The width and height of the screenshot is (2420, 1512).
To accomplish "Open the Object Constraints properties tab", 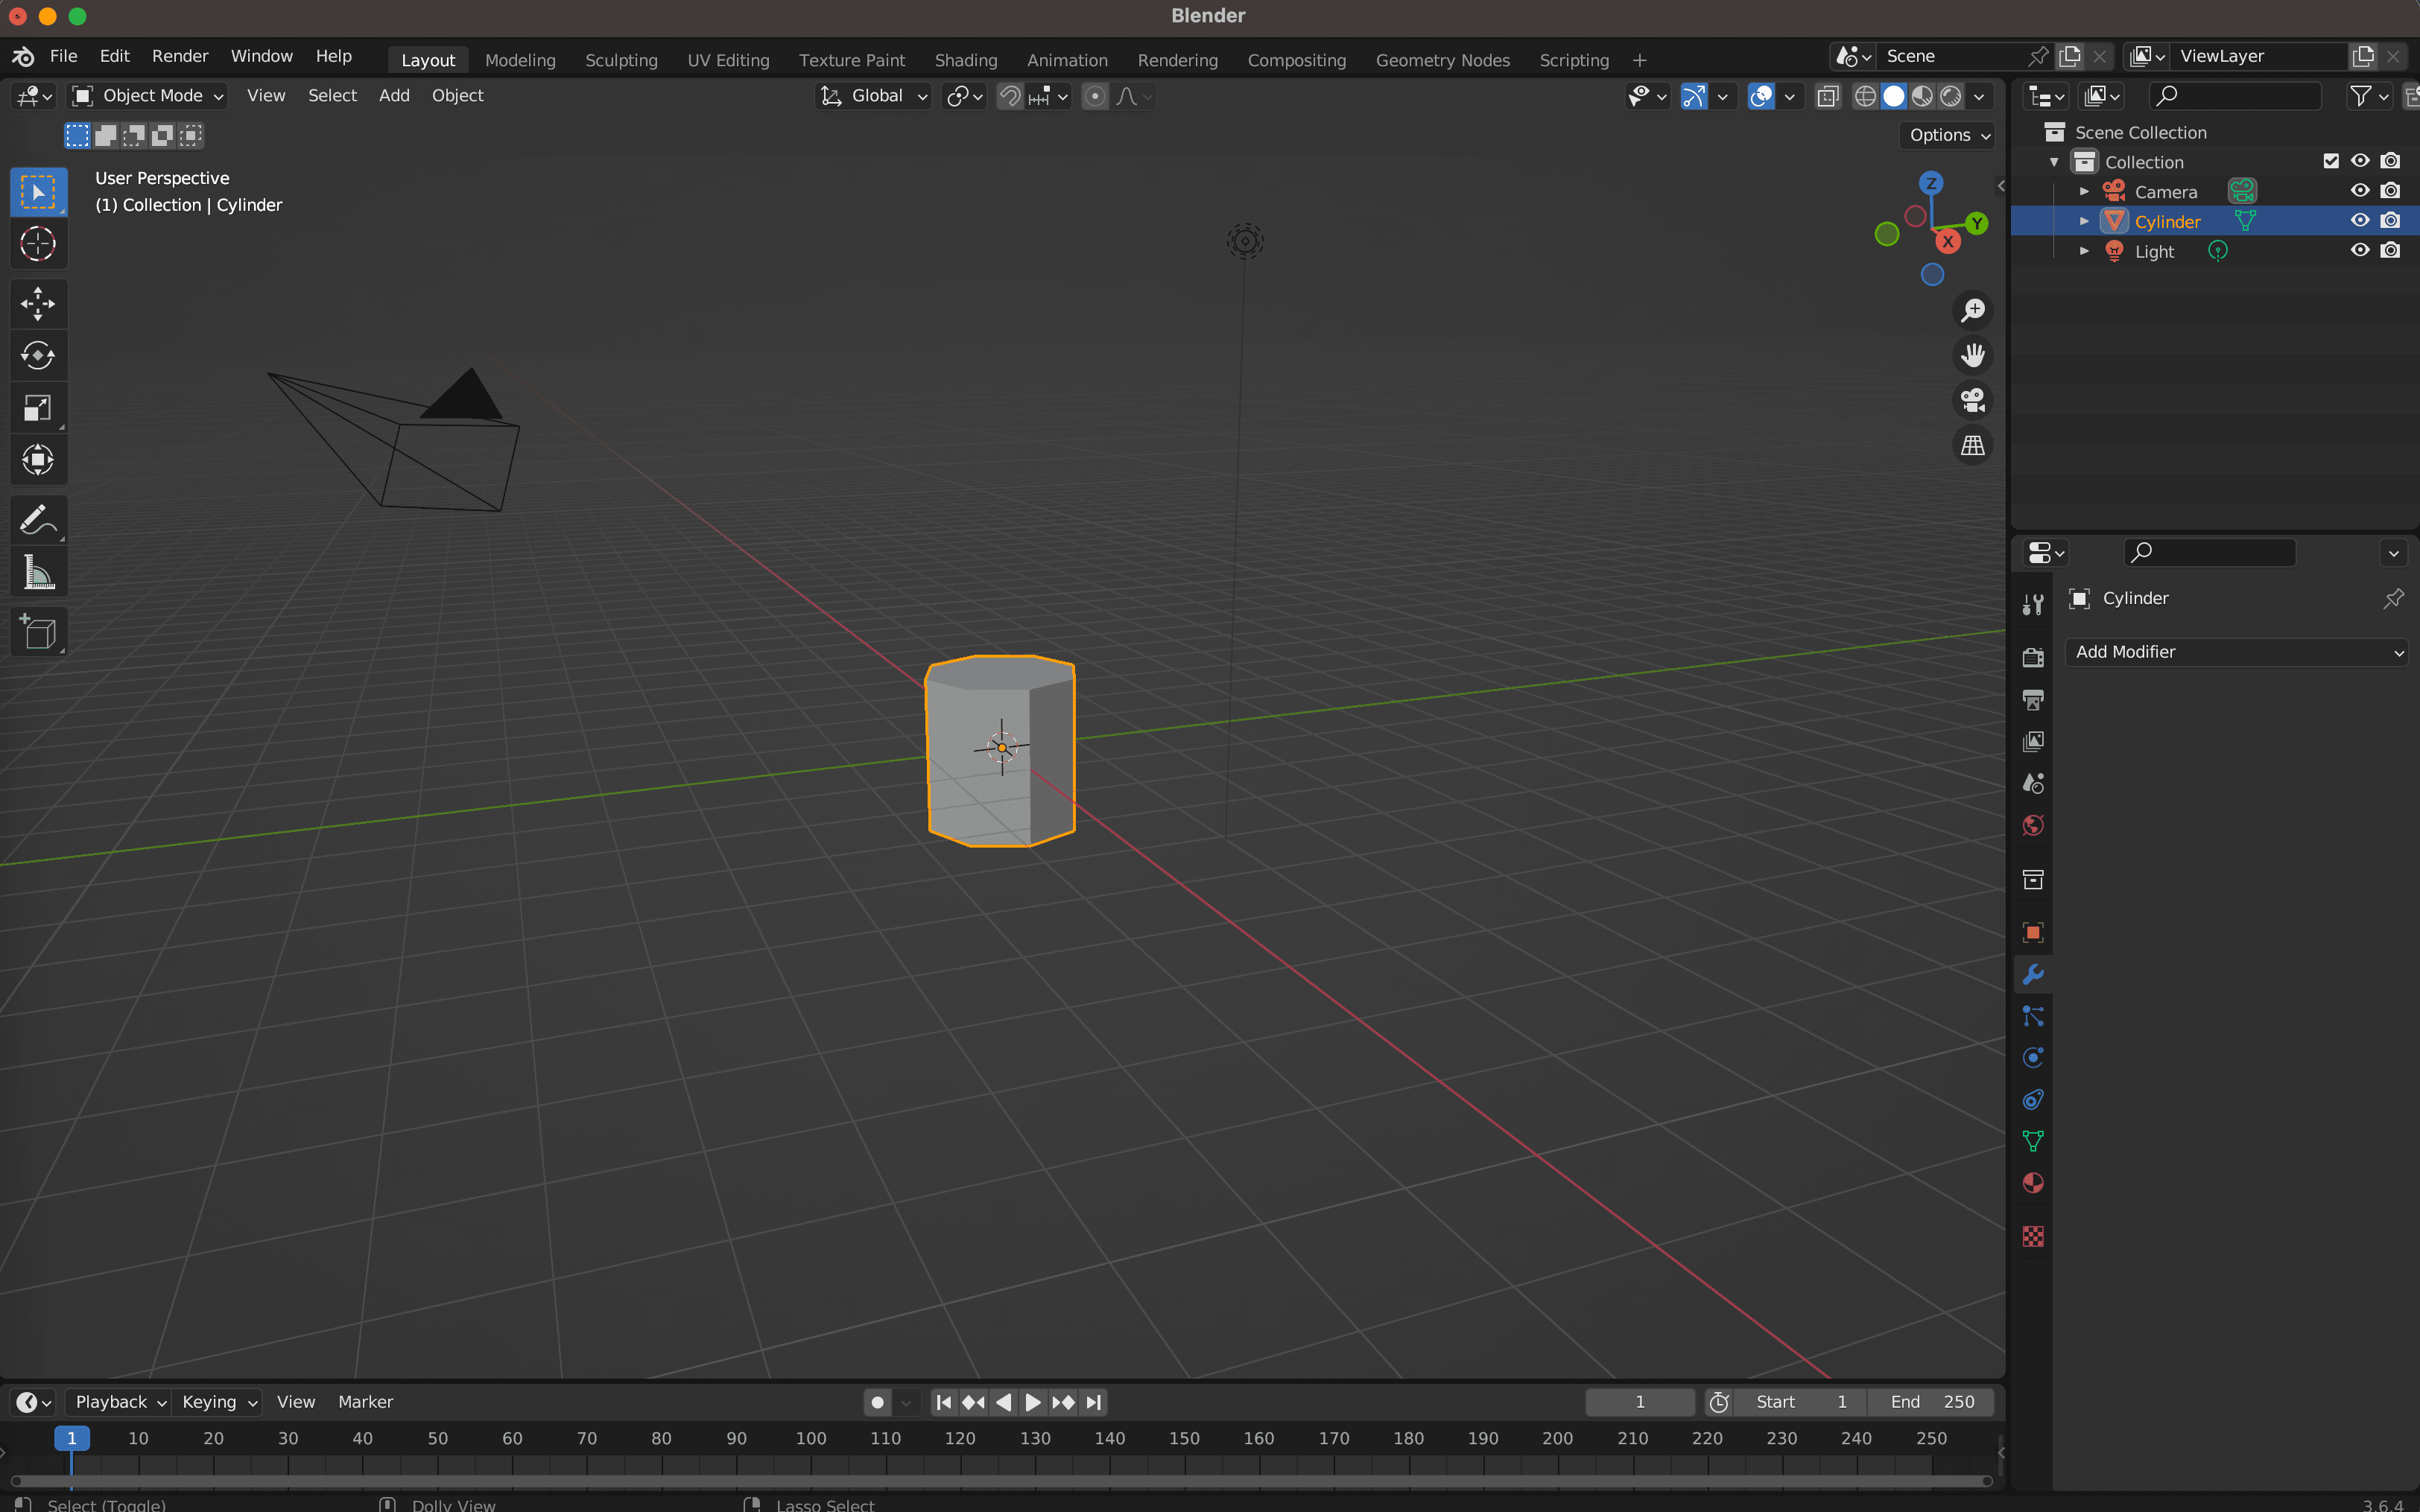I will [x=2033, y=1100].
